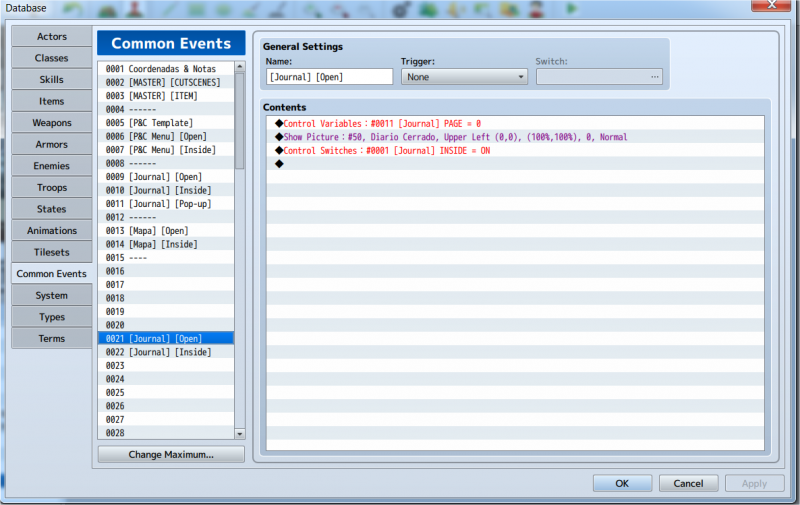Screen dimensions: 800x505
Task: Select the Enemies tab
Action: coord(52,166)
